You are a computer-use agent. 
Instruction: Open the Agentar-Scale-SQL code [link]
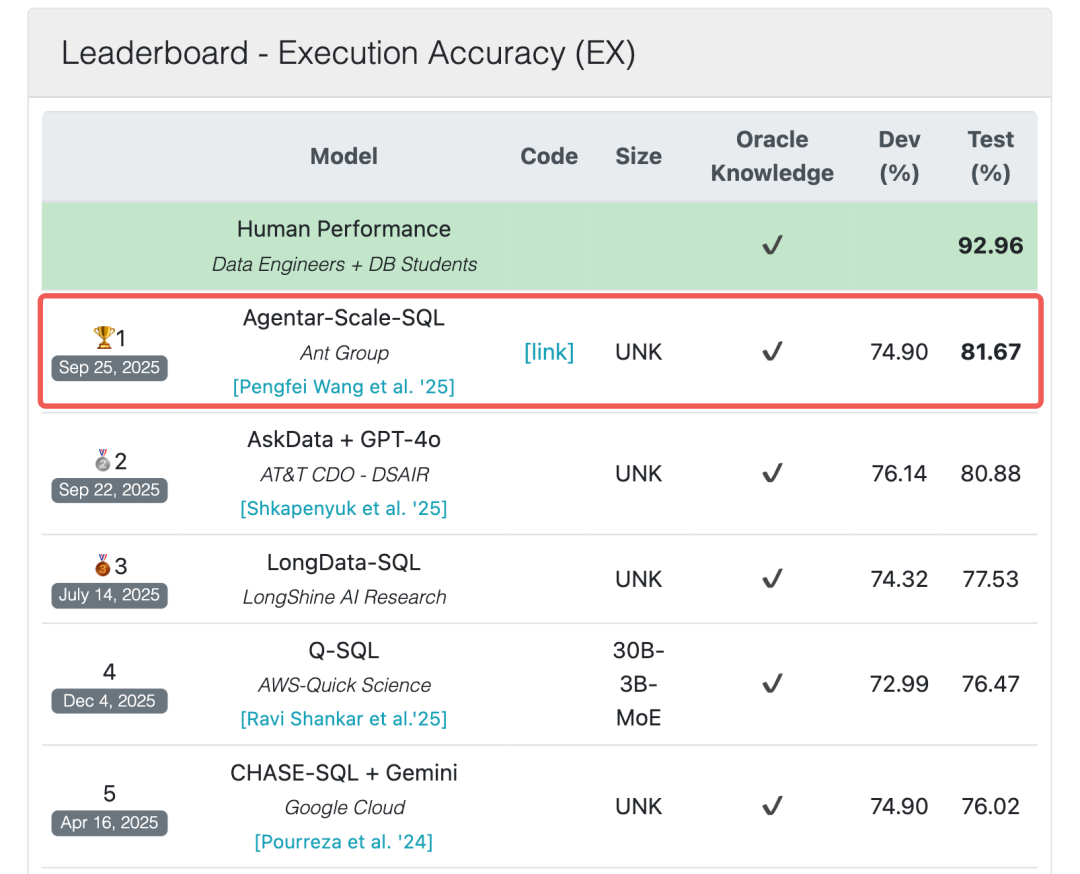tap(549, 352)
